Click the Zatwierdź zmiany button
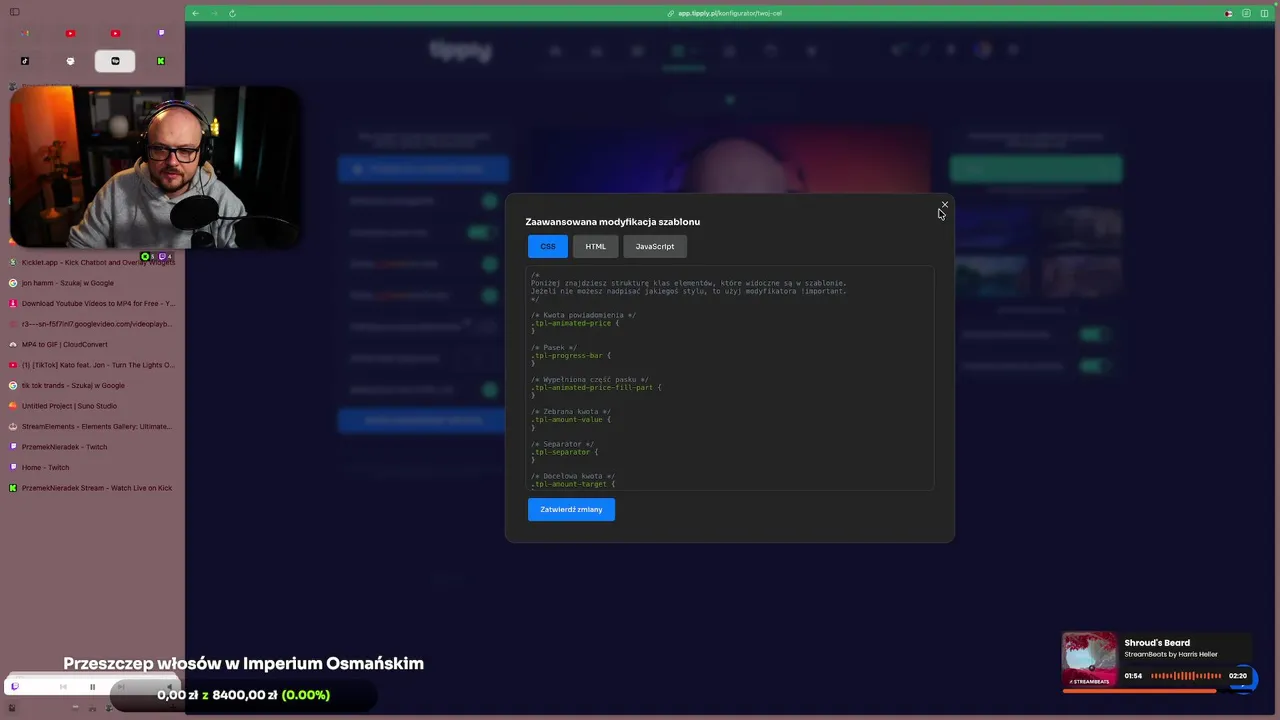This screenshot has width=1280, height=720. coord(571,509)
